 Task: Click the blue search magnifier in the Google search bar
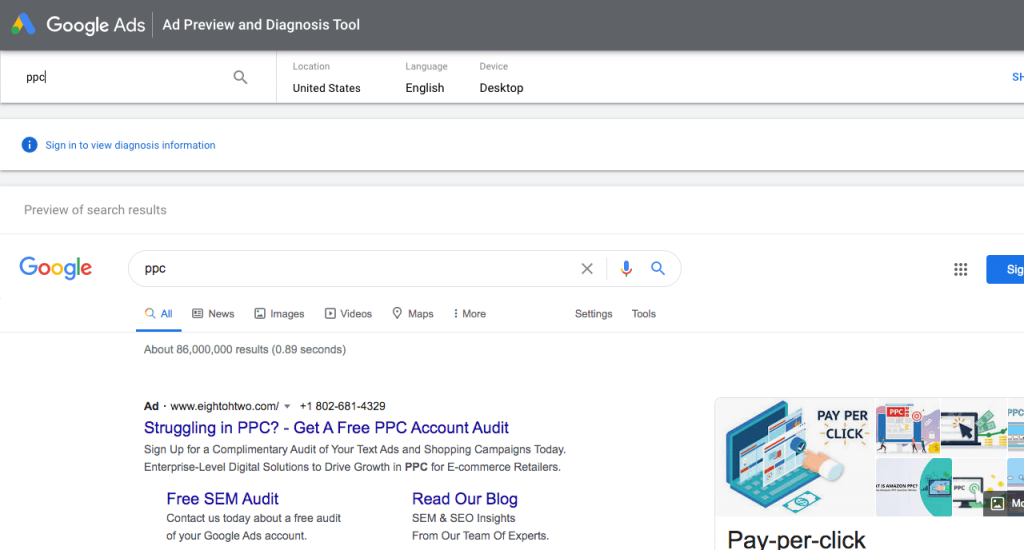[x=658, y=268]
